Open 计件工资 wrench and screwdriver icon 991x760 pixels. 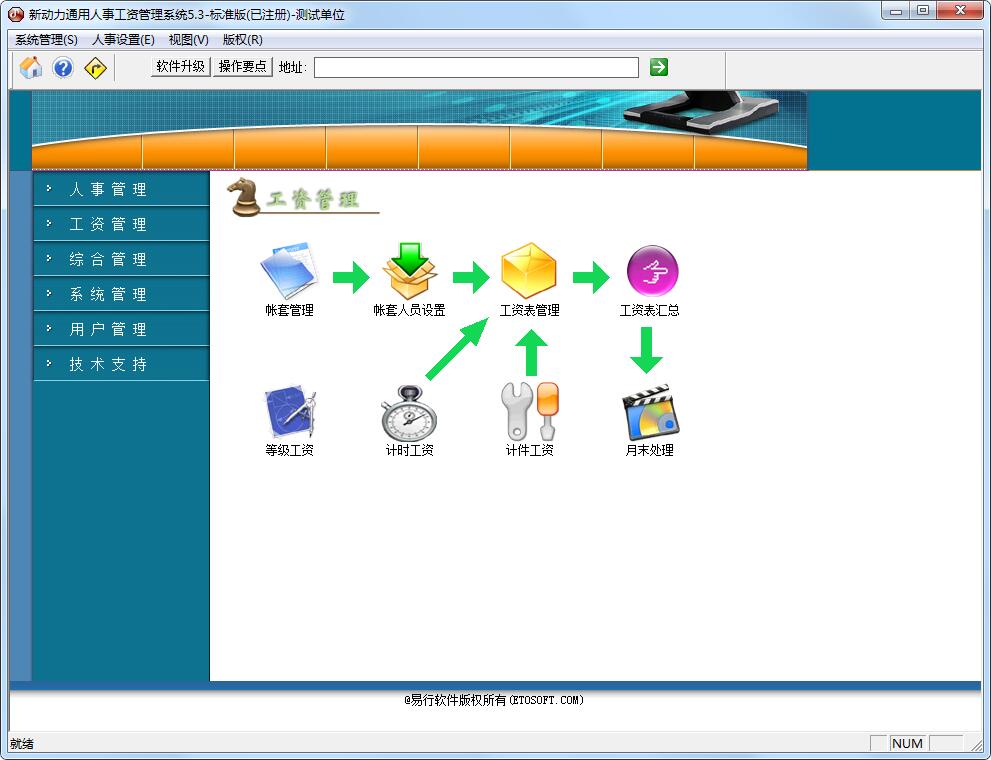tap(530, 411)
